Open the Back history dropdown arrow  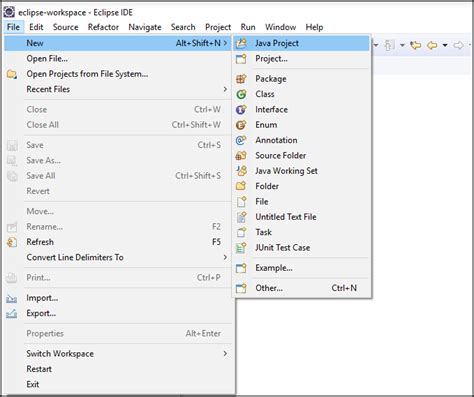click(445, 45)
